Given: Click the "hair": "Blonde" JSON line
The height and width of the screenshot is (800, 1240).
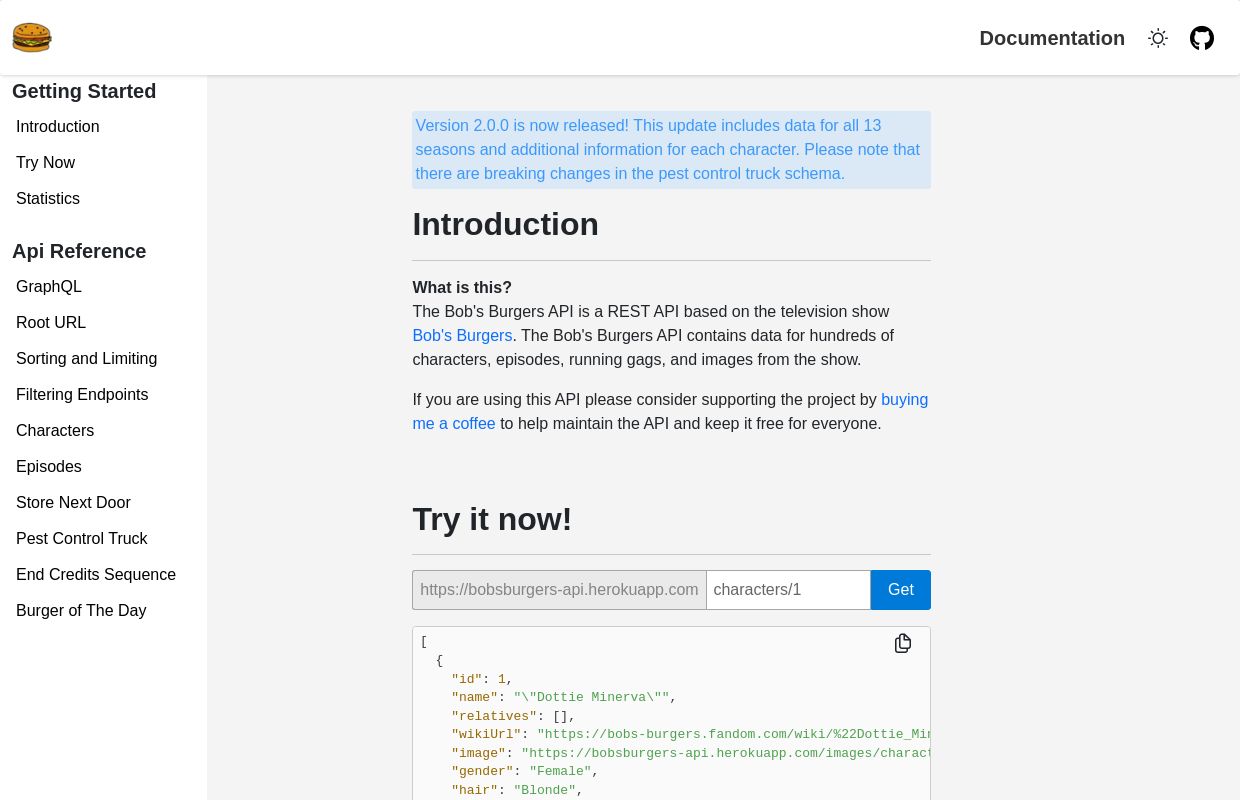Looking at the screenshot, I should pyautogui.click(x=517, y=790).
